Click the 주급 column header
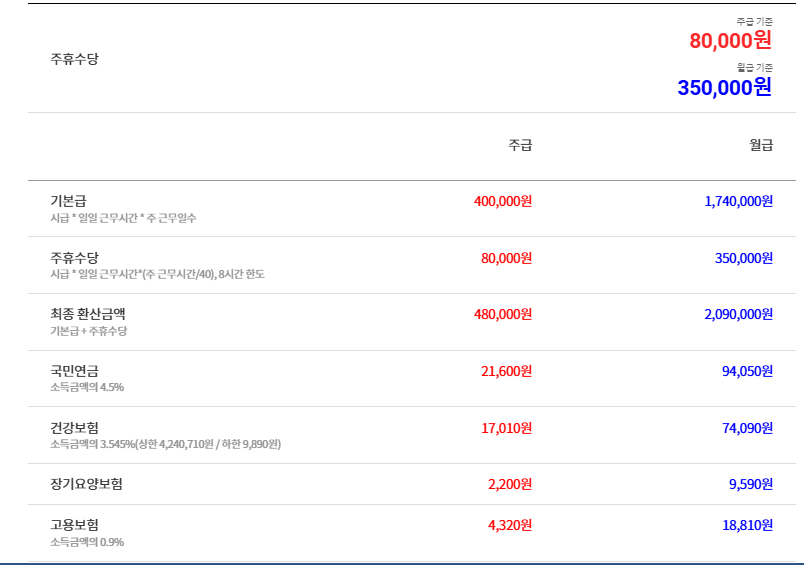Image resolution: width=804 pixels, height=565 pixels. click(x=520, y=145)
